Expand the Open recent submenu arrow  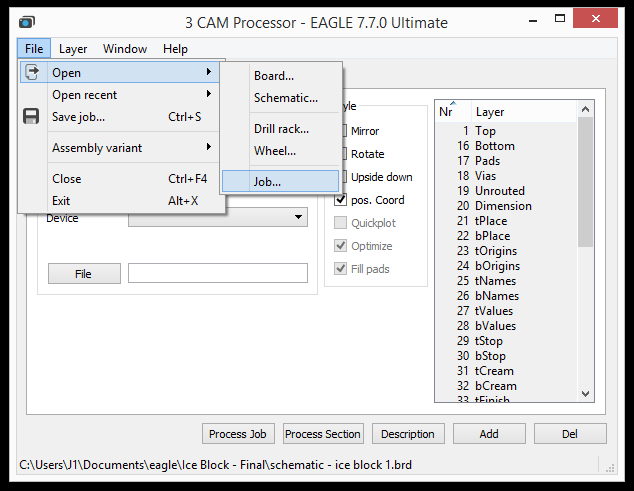coord(209,94)
